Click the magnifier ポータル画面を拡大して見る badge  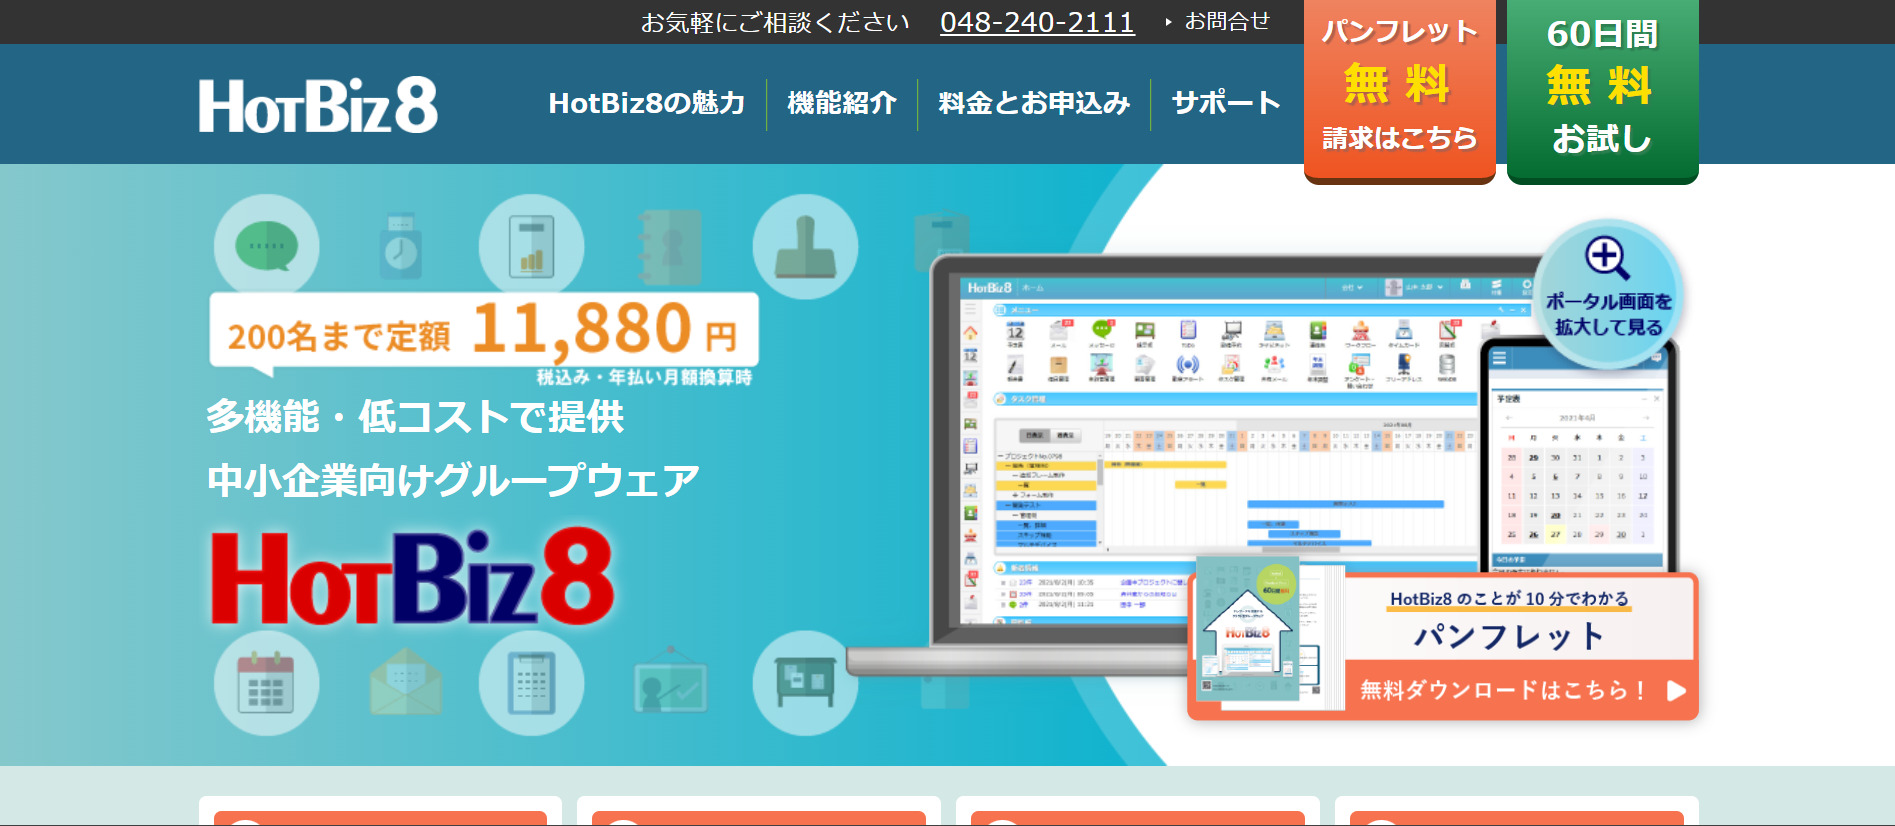pos(1609,295)
